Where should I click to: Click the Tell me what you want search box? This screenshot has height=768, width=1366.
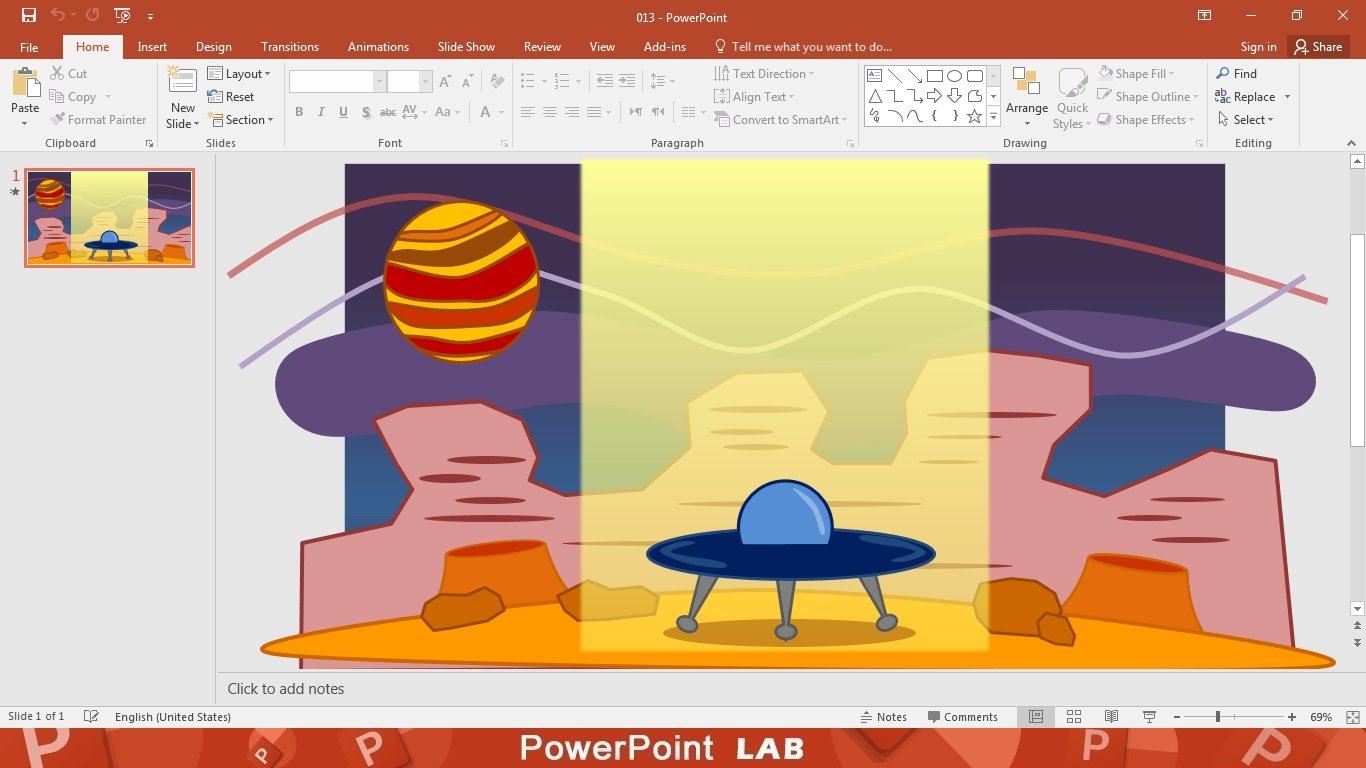click(x=803, y=47)
